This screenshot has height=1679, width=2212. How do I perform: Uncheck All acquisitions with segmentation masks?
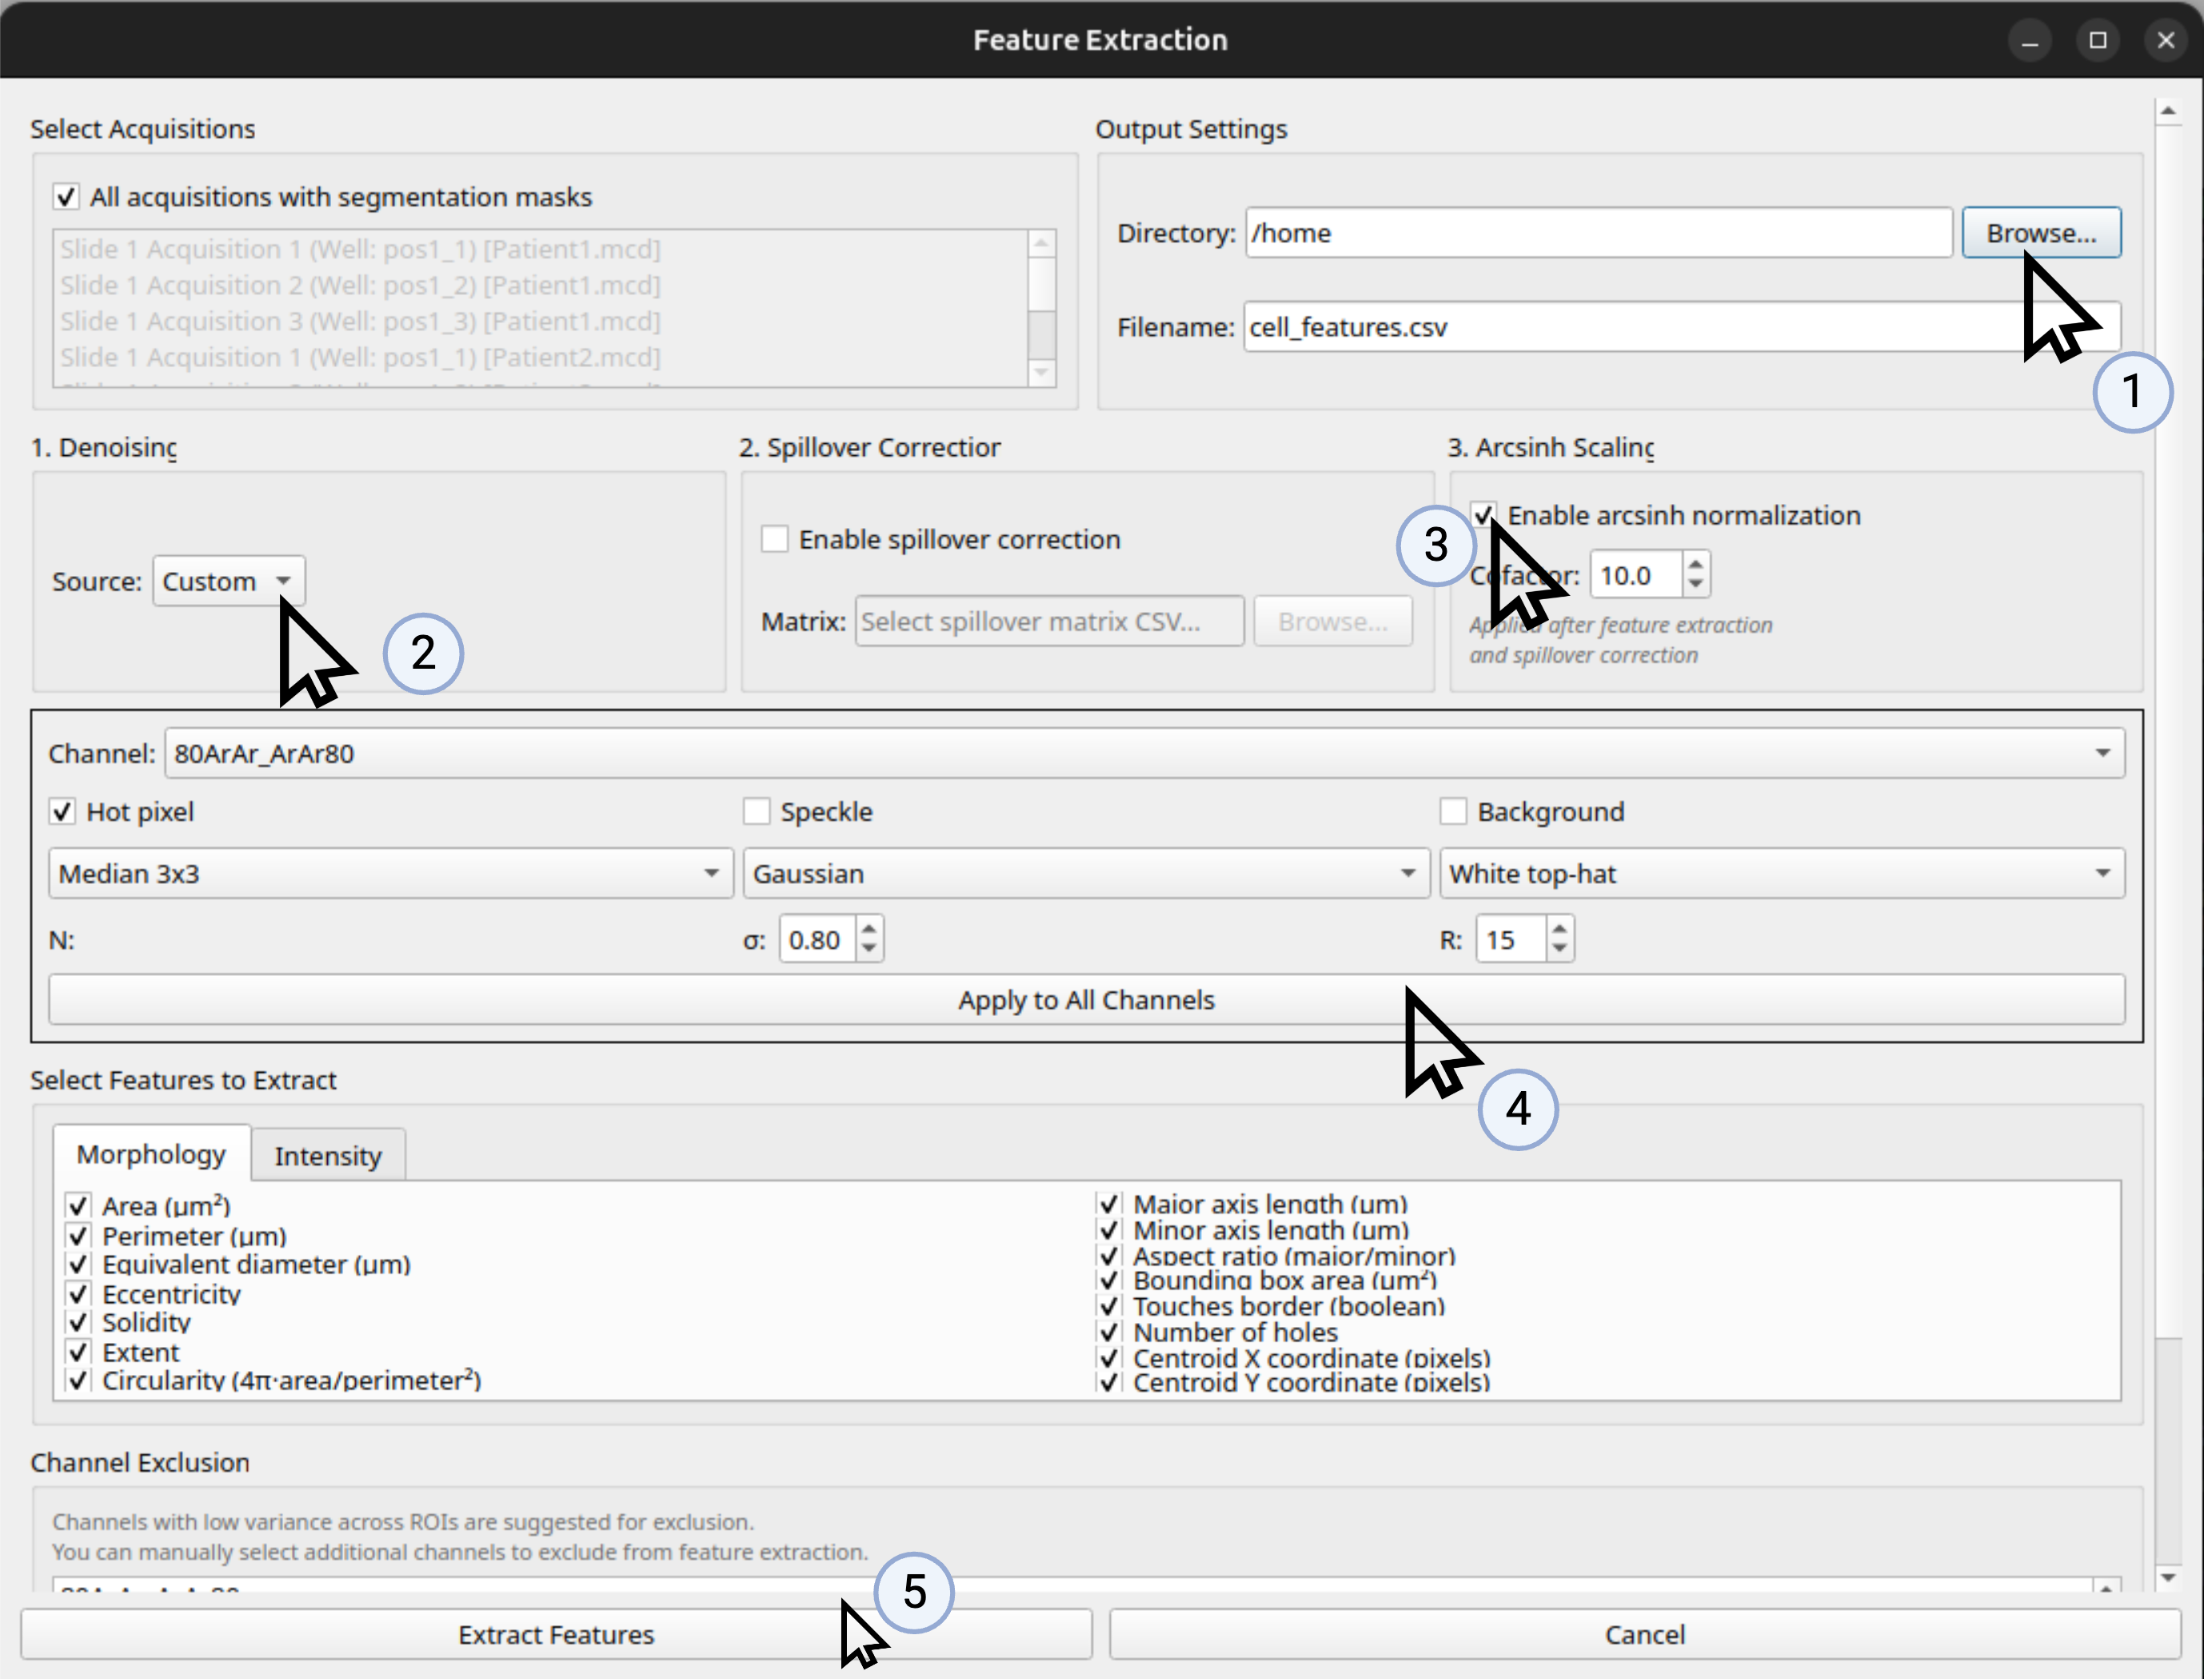(66, 197)
